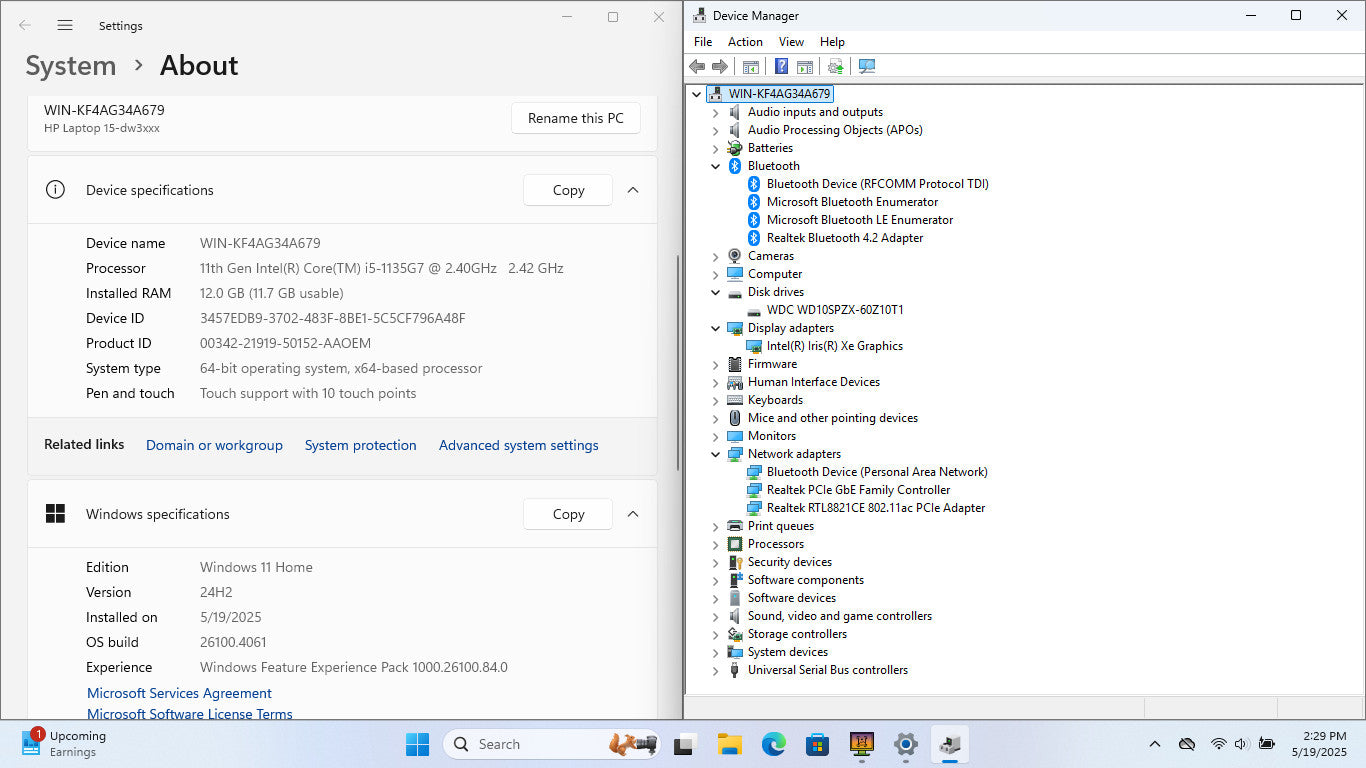The width and height of the screenshot is (1366, 768).
Task: Click Show/Hide Console Tree toolbar icon
Action: coord(750,67)
